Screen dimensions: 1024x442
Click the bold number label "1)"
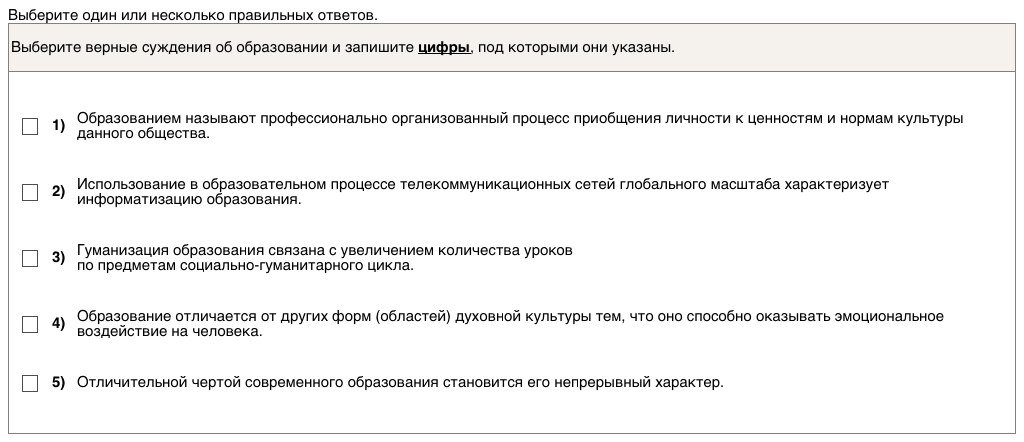(x=58, y=125)
